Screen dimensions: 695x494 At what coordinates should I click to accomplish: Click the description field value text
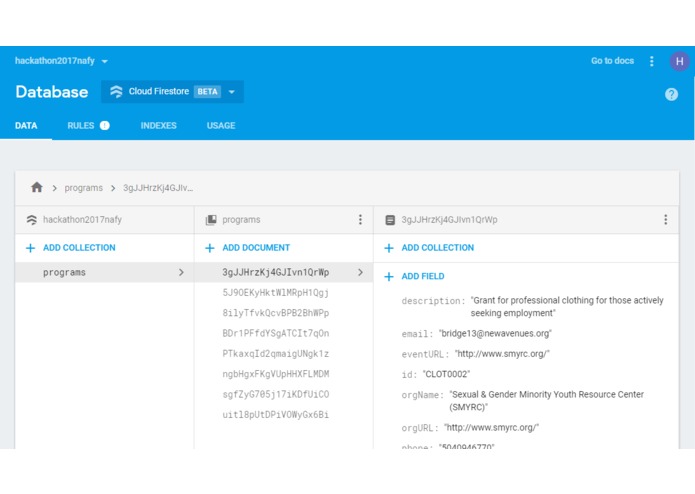[x=567, y=307]
